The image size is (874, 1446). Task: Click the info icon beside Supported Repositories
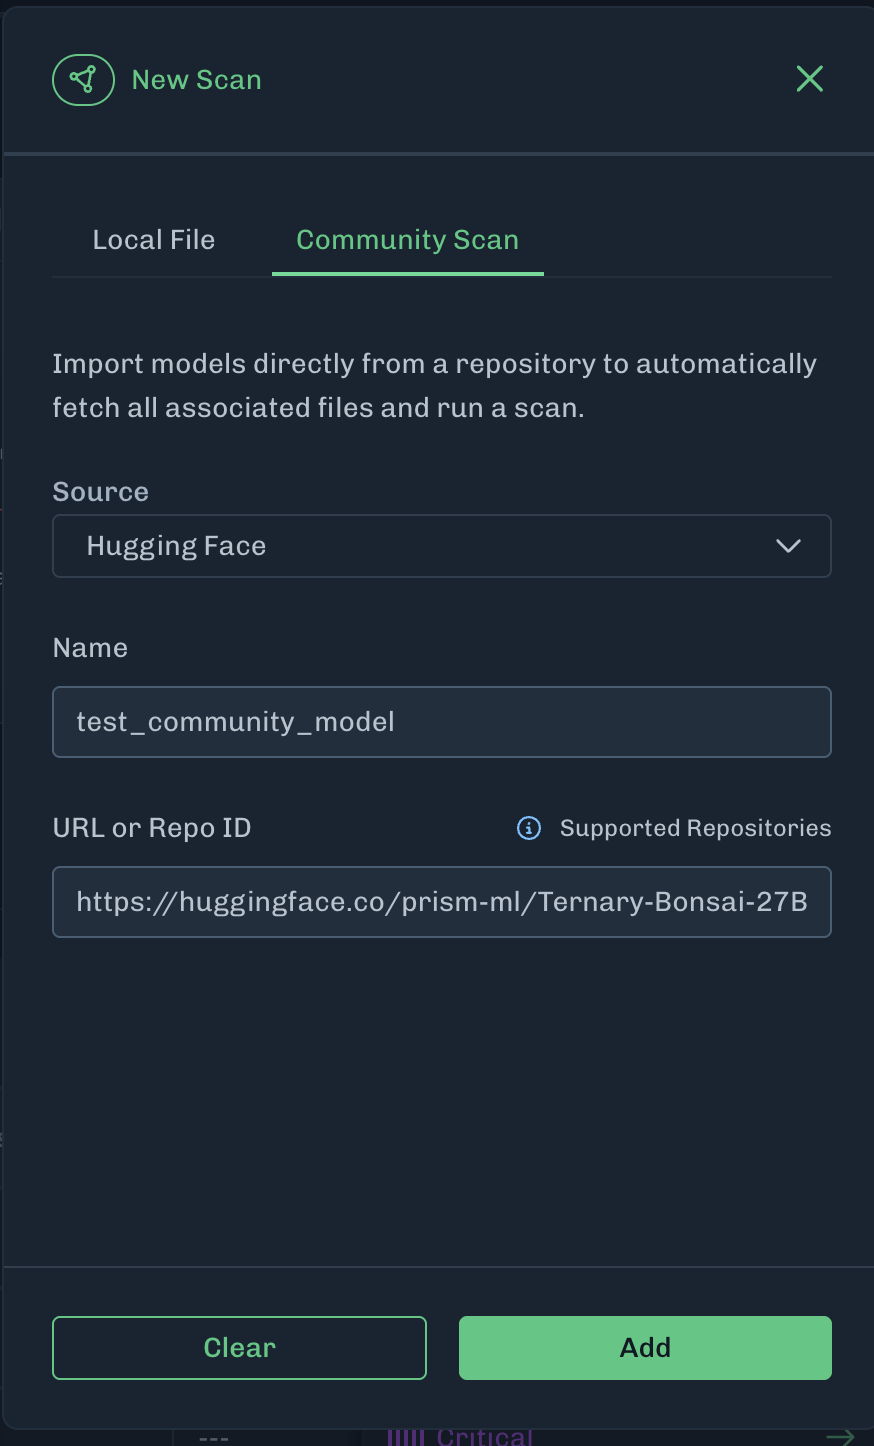pos(529,828)
